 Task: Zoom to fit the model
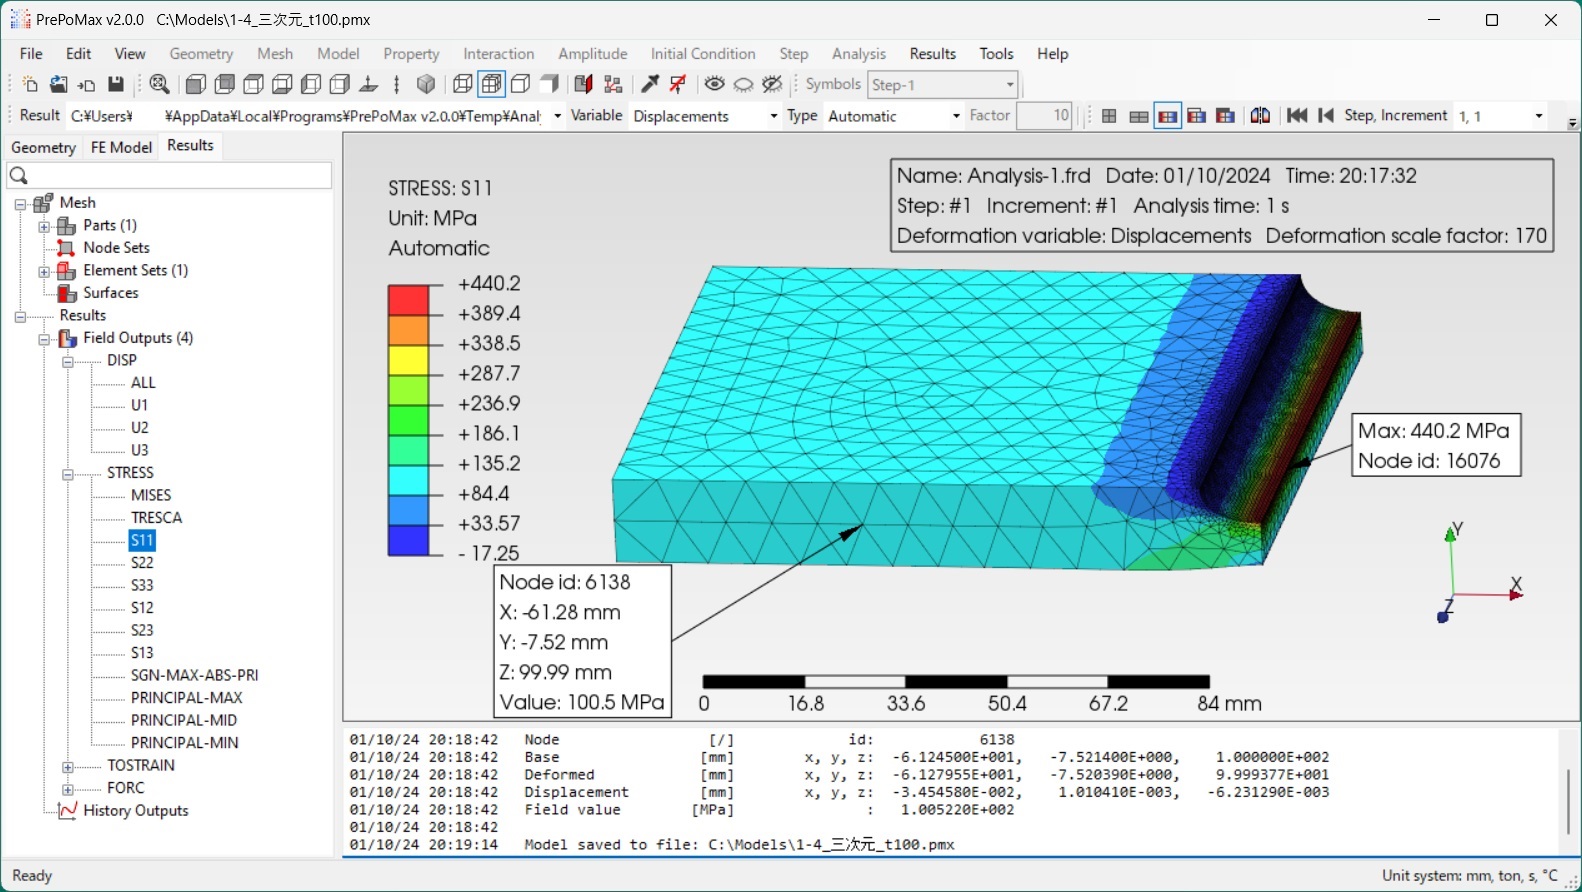click(159, 85)
